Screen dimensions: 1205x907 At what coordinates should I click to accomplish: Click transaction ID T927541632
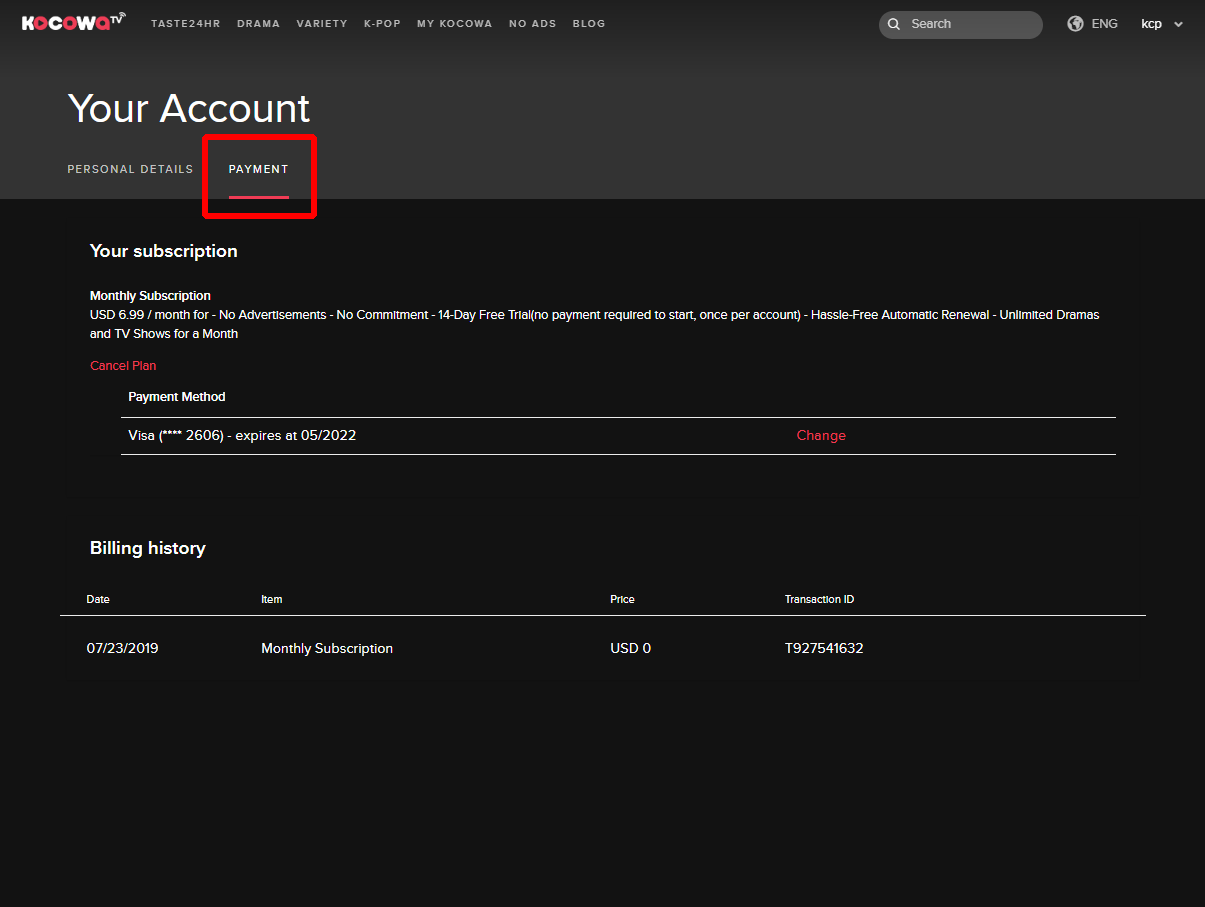tap(824, 649)
